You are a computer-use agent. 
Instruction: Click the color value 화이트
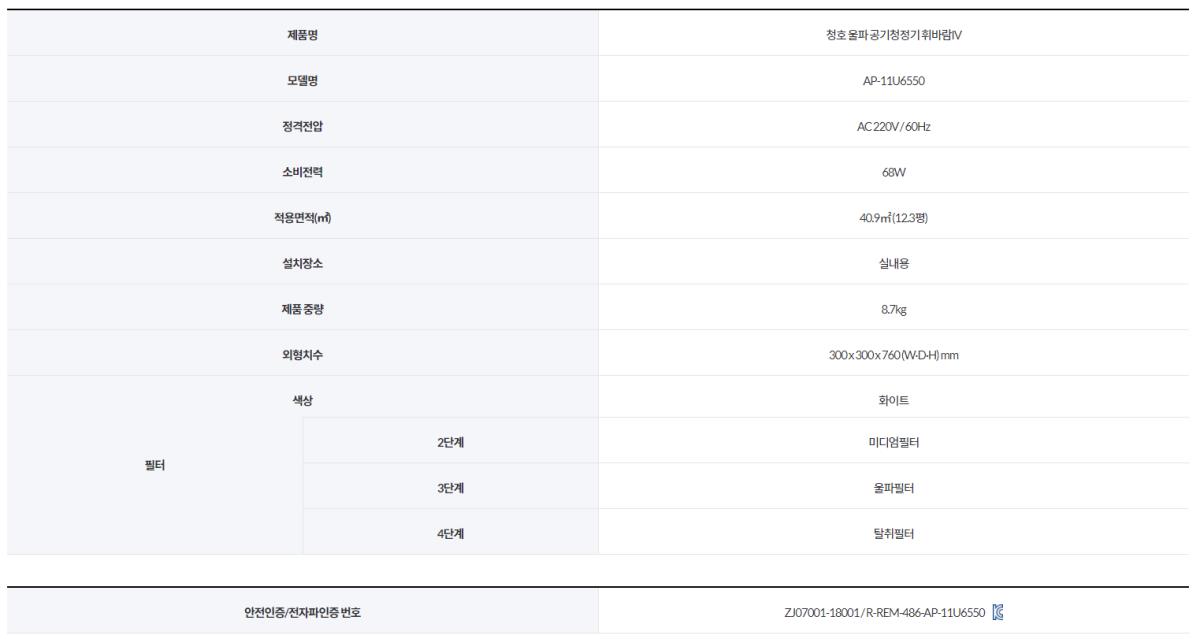coord(895,400)
